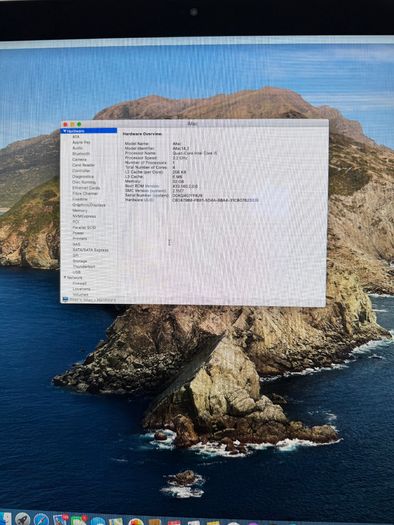Viewport: 394px width, 525px height.
Task: Click the Boot ROM Version label
Action: (142, 186)
